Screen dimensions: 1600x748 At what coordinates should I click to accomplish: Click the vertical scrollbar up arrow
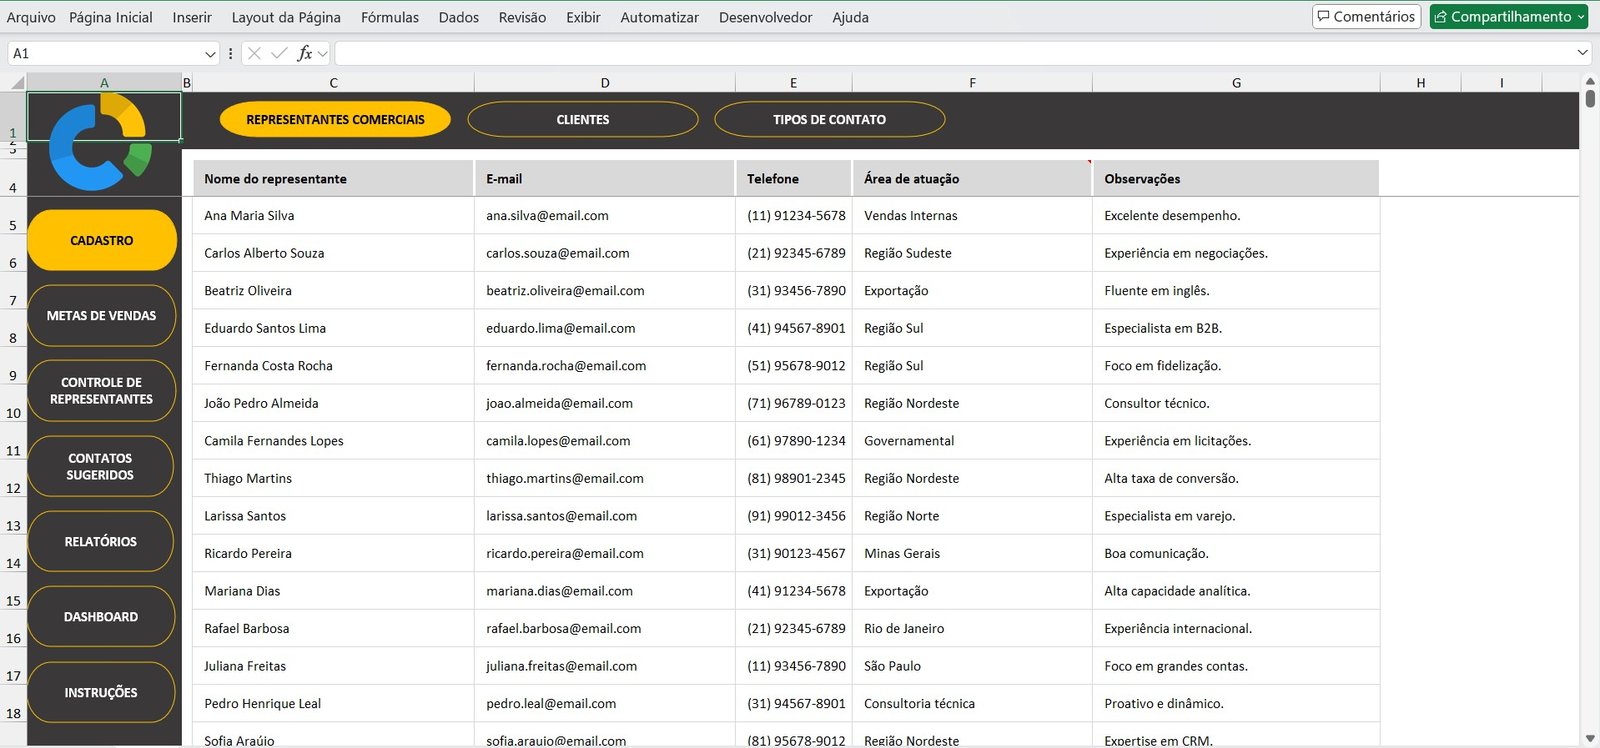[x=1590, y=81]
